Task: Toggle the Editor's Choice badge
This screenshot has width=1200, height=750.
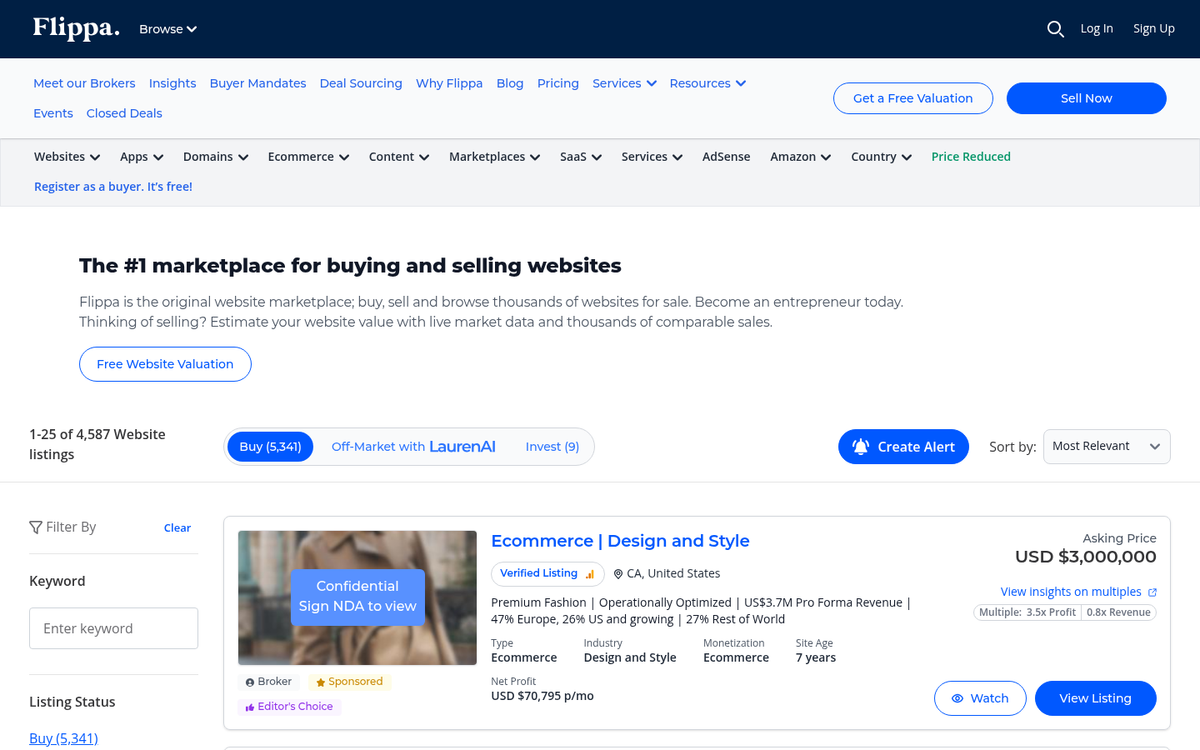Action: (x=289, y=705)
